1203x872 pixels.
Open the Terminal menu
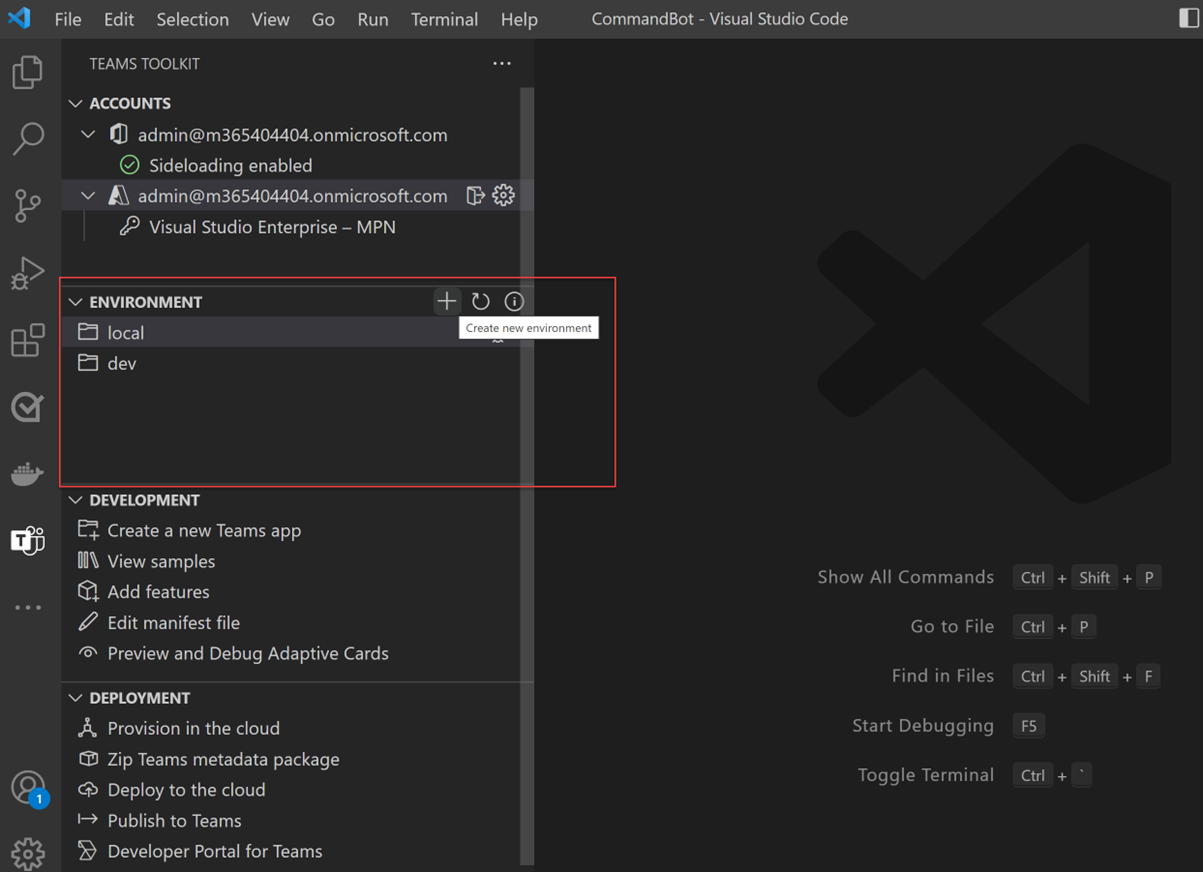[x=444, y=19]
